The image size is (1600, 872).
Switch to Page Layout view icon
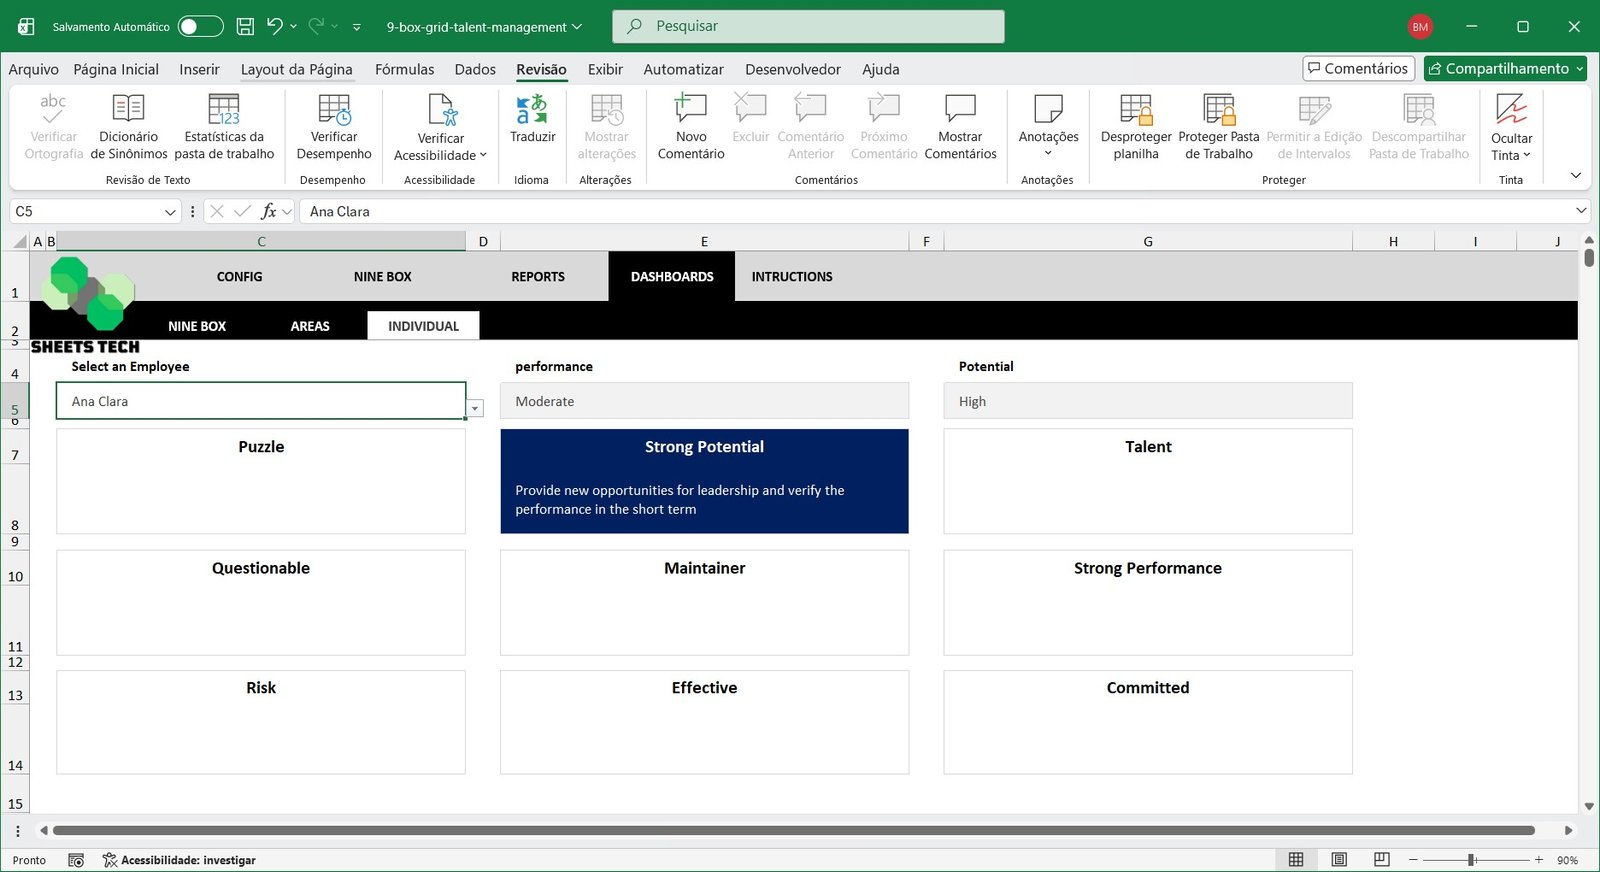(1339, 860)
